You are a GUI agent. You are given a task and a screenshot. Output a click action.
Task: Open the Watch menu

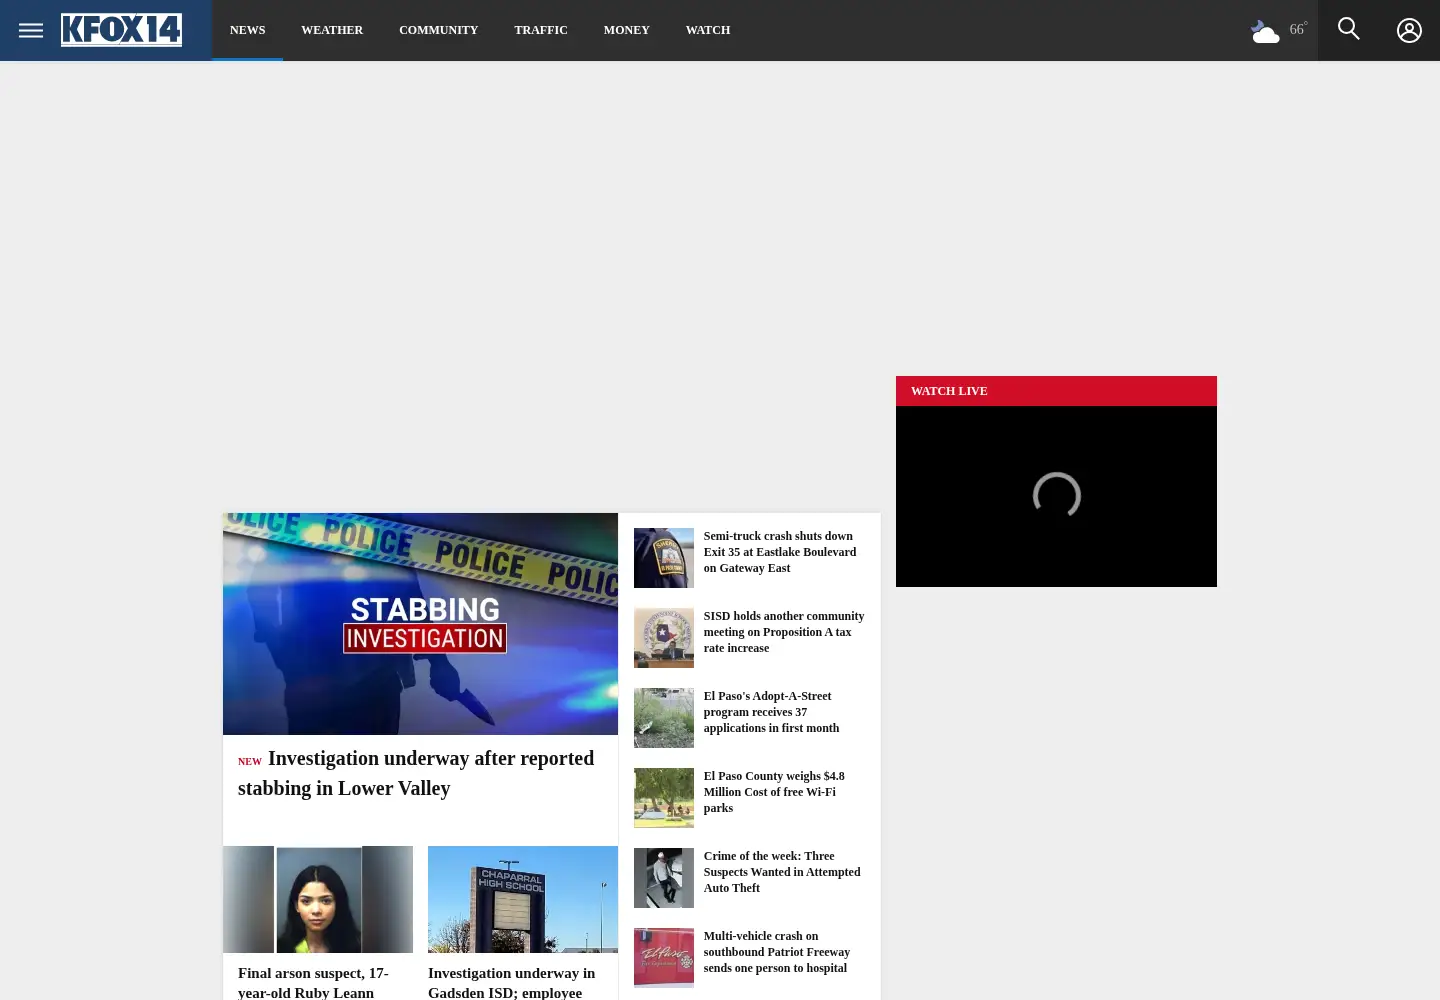[x=708, y=30]
